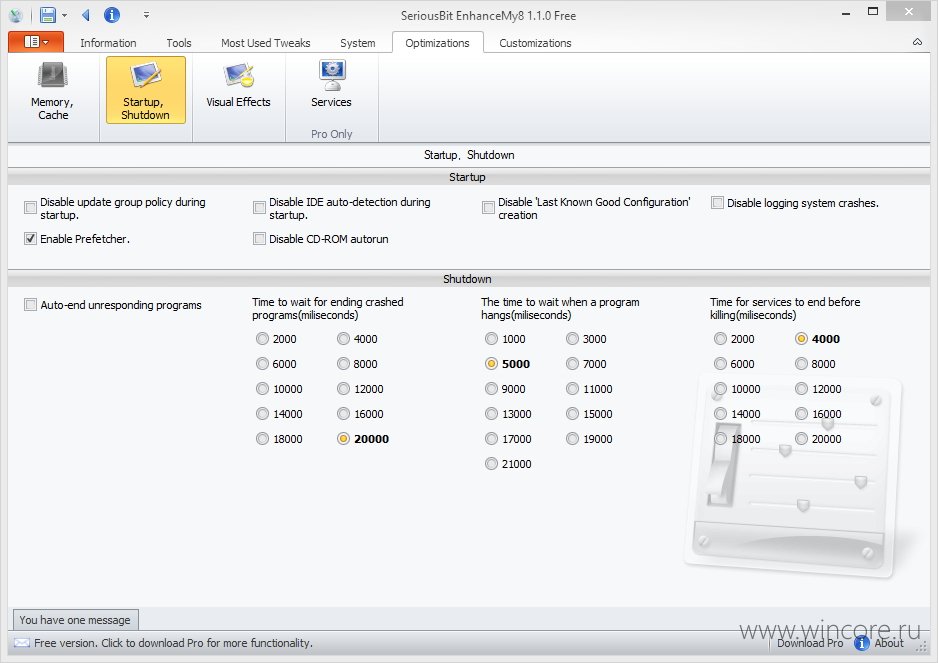The height and width of the screenshot is (663, 938).
Task: Click the free version download Pro message
Action: click(x=173, y=643)
